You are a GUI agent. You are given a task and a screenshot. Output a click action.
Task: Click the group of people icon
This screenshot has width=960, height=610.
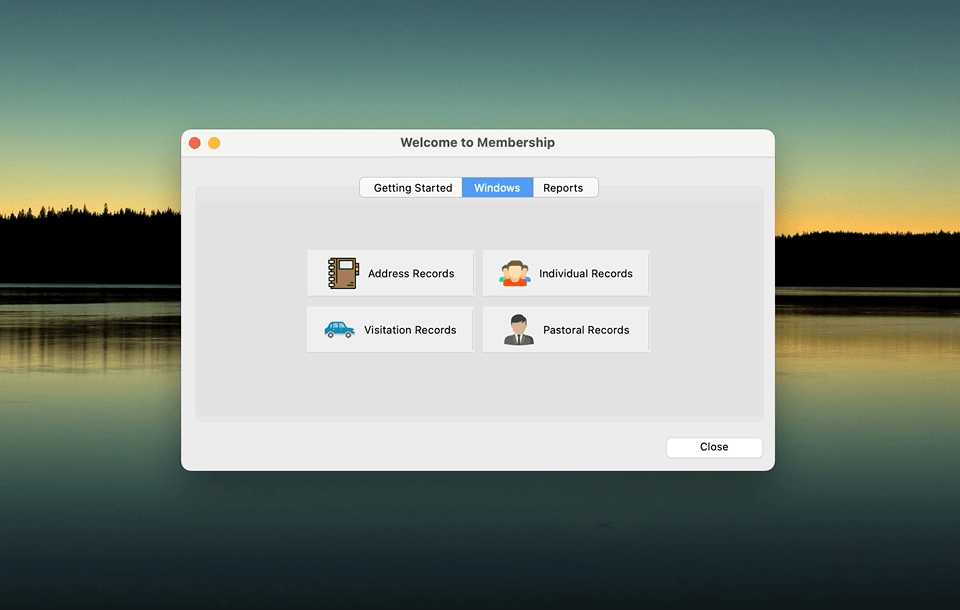[x=515, y=273]
